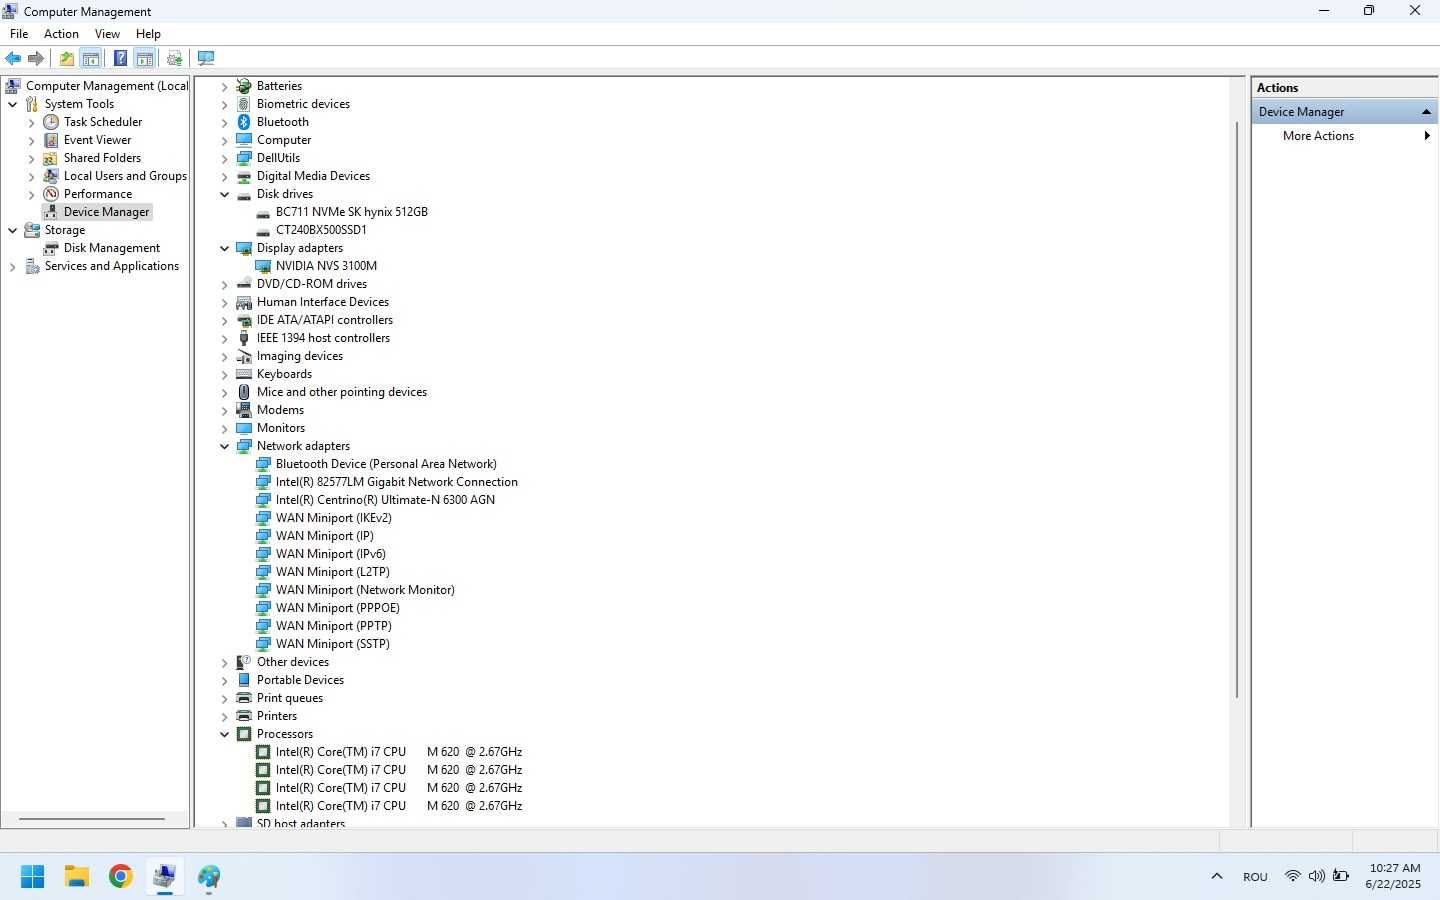Image resolution: width=1440 pixels, height=900 pixels.
Task: Open File Explorer from the taskbar
Action: pyautogui.click(x=77, y=877)
